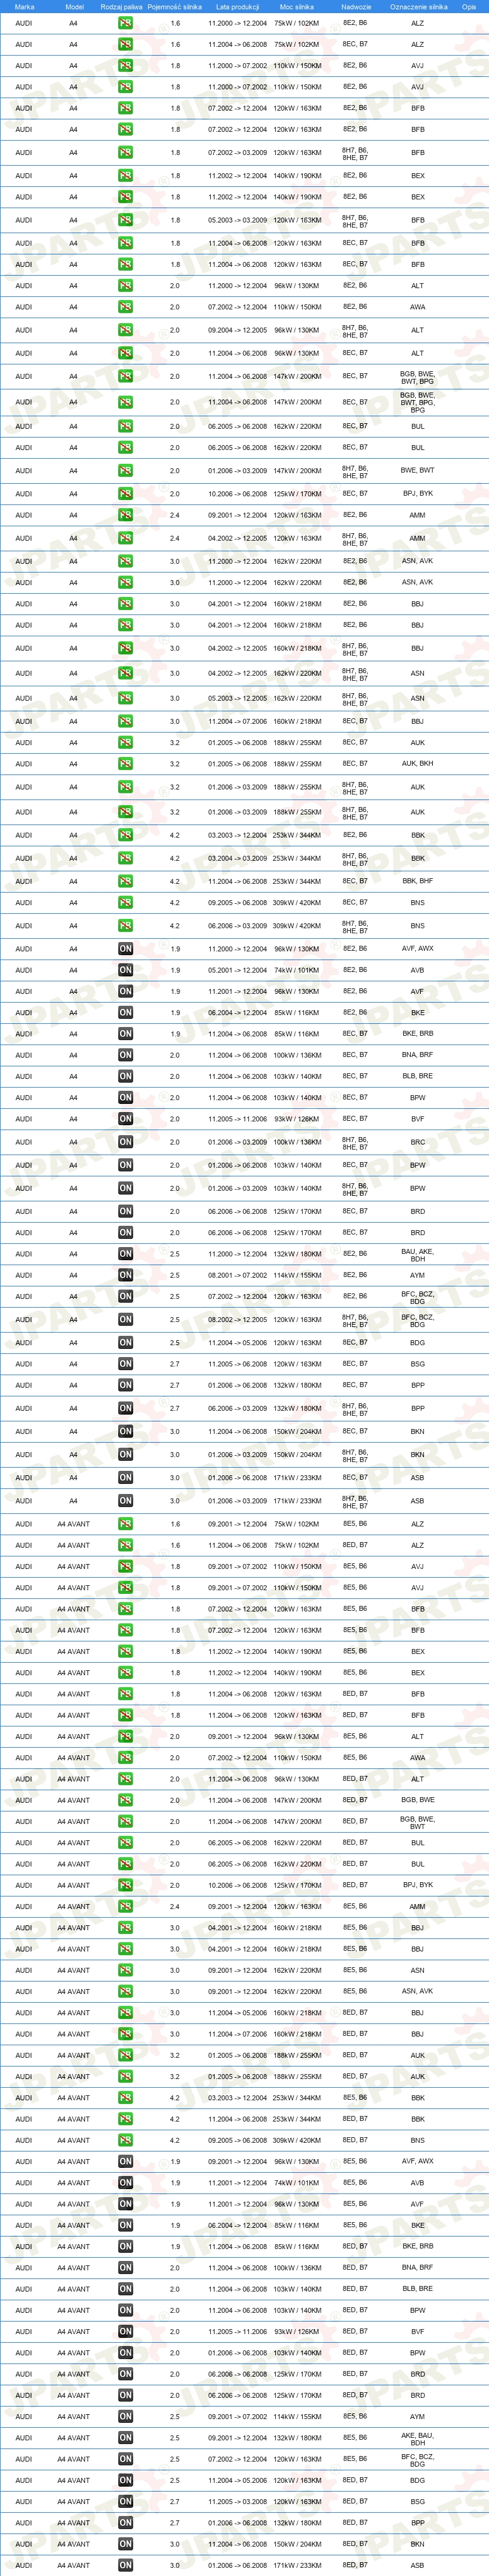489x2576 pixels.
Task: Click ON icon in A4 AVANT ASB row
Action: (x=125, y=2565)
